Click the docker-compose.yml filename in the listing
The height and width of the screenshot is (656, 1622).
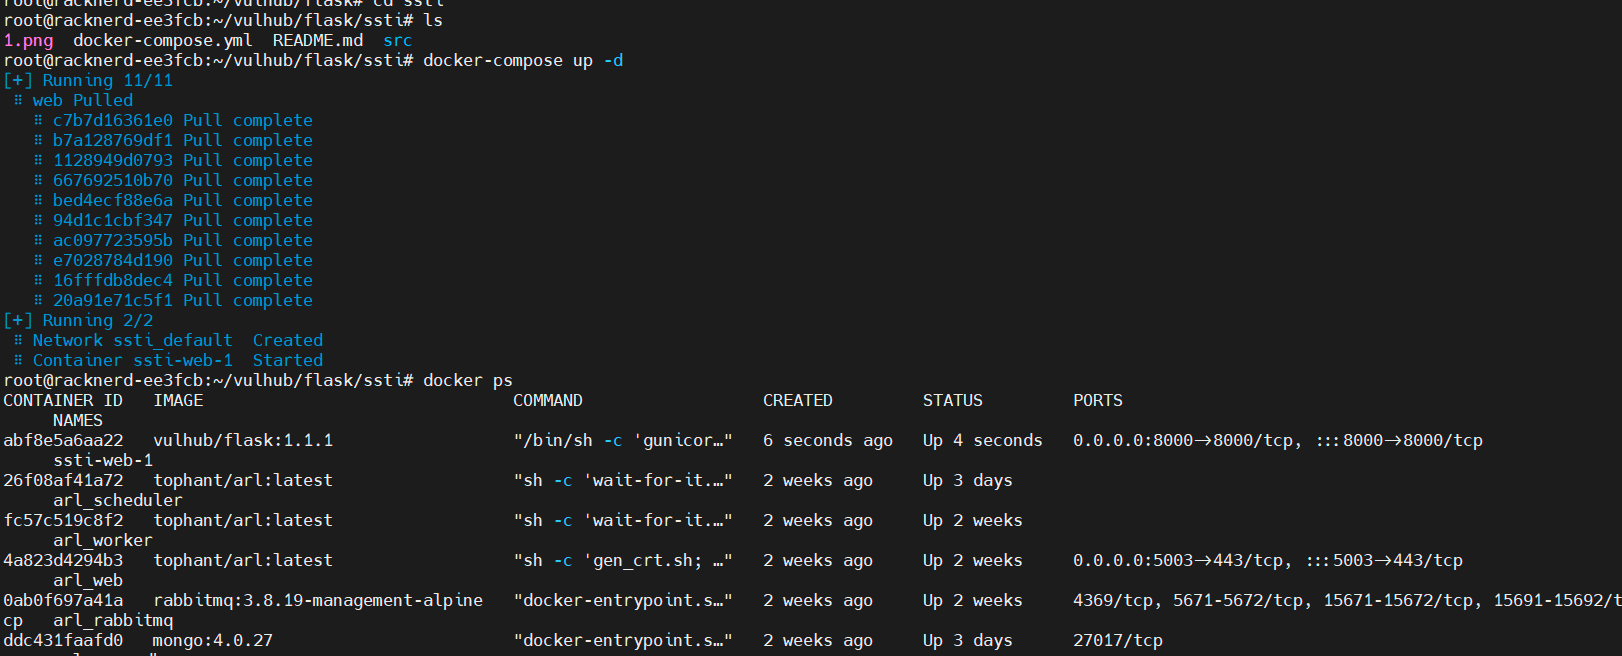162,40
